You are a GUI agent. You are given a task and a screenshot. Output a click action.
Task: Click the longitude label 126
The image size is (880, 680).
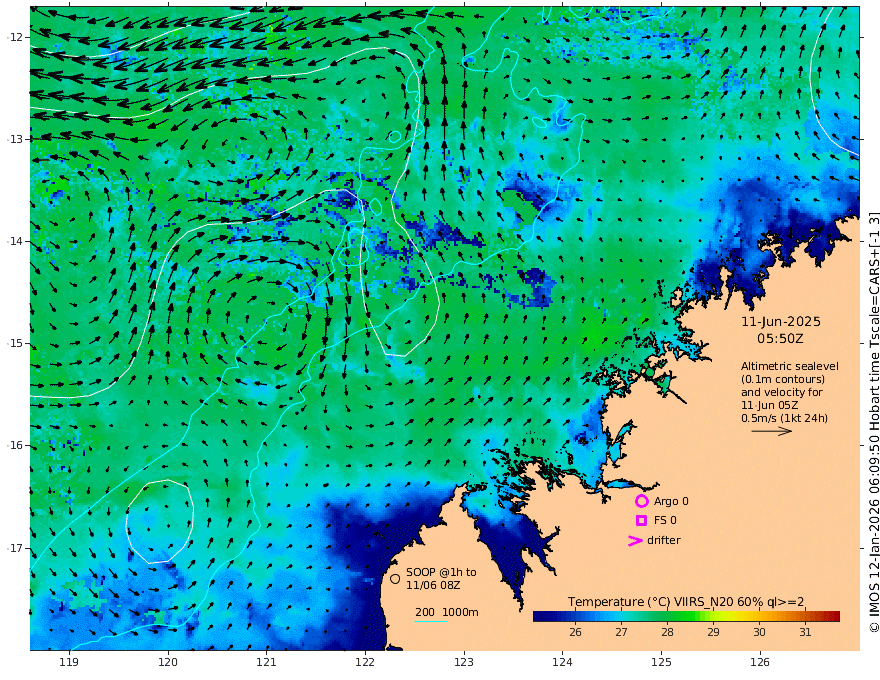[760, 663]
